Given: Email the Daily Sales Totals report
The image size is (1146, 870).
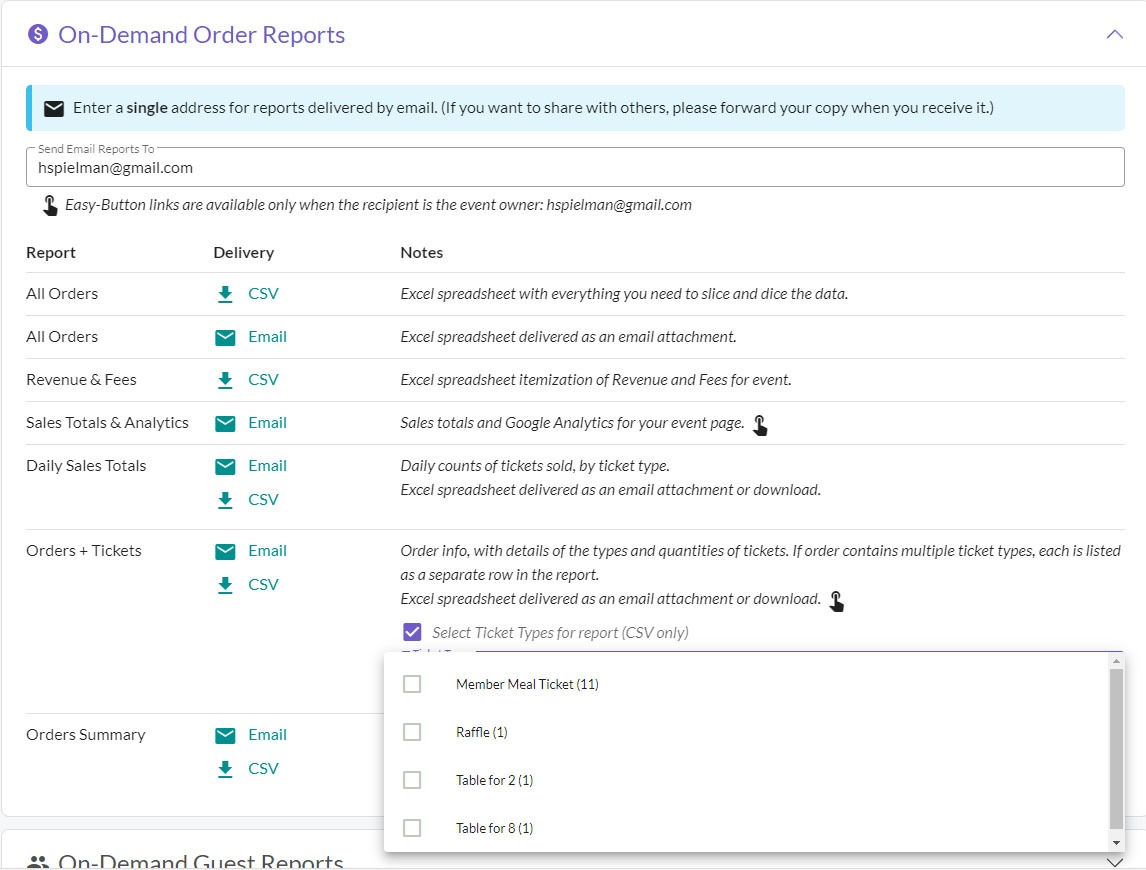Looking at the screenshot, I should pyautogui.click(x=267, y=466).
